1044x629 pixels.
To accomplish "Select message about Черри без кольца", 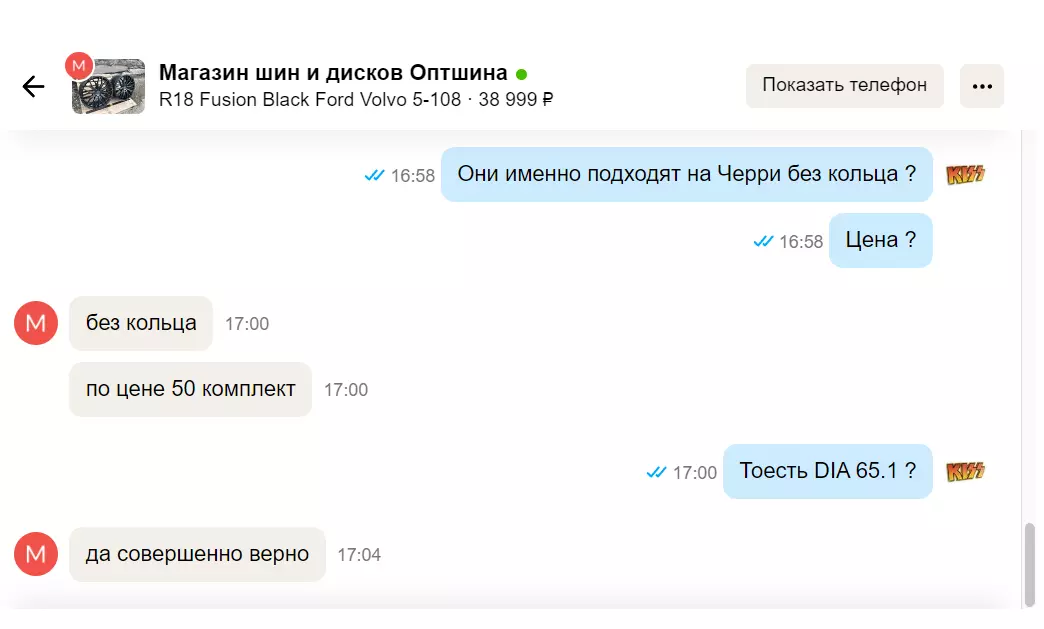I will 686,174.
